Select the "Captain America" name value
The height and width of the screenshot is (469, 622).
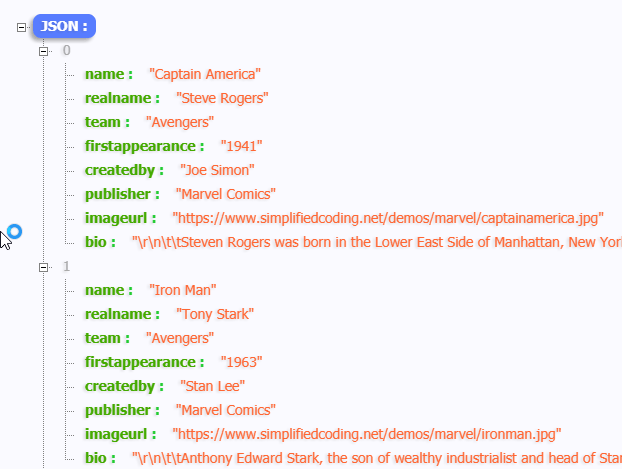pyautogui.click(x=205, y=74)
